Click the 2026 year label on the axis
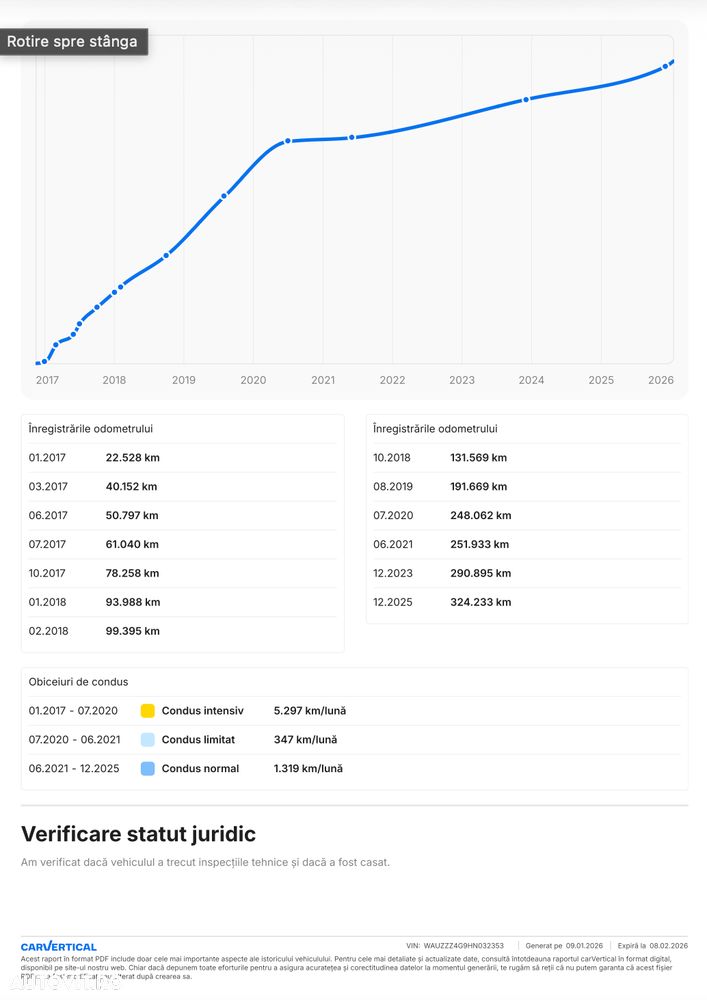This screenshot has height=1000, width=707. point(660,380)
